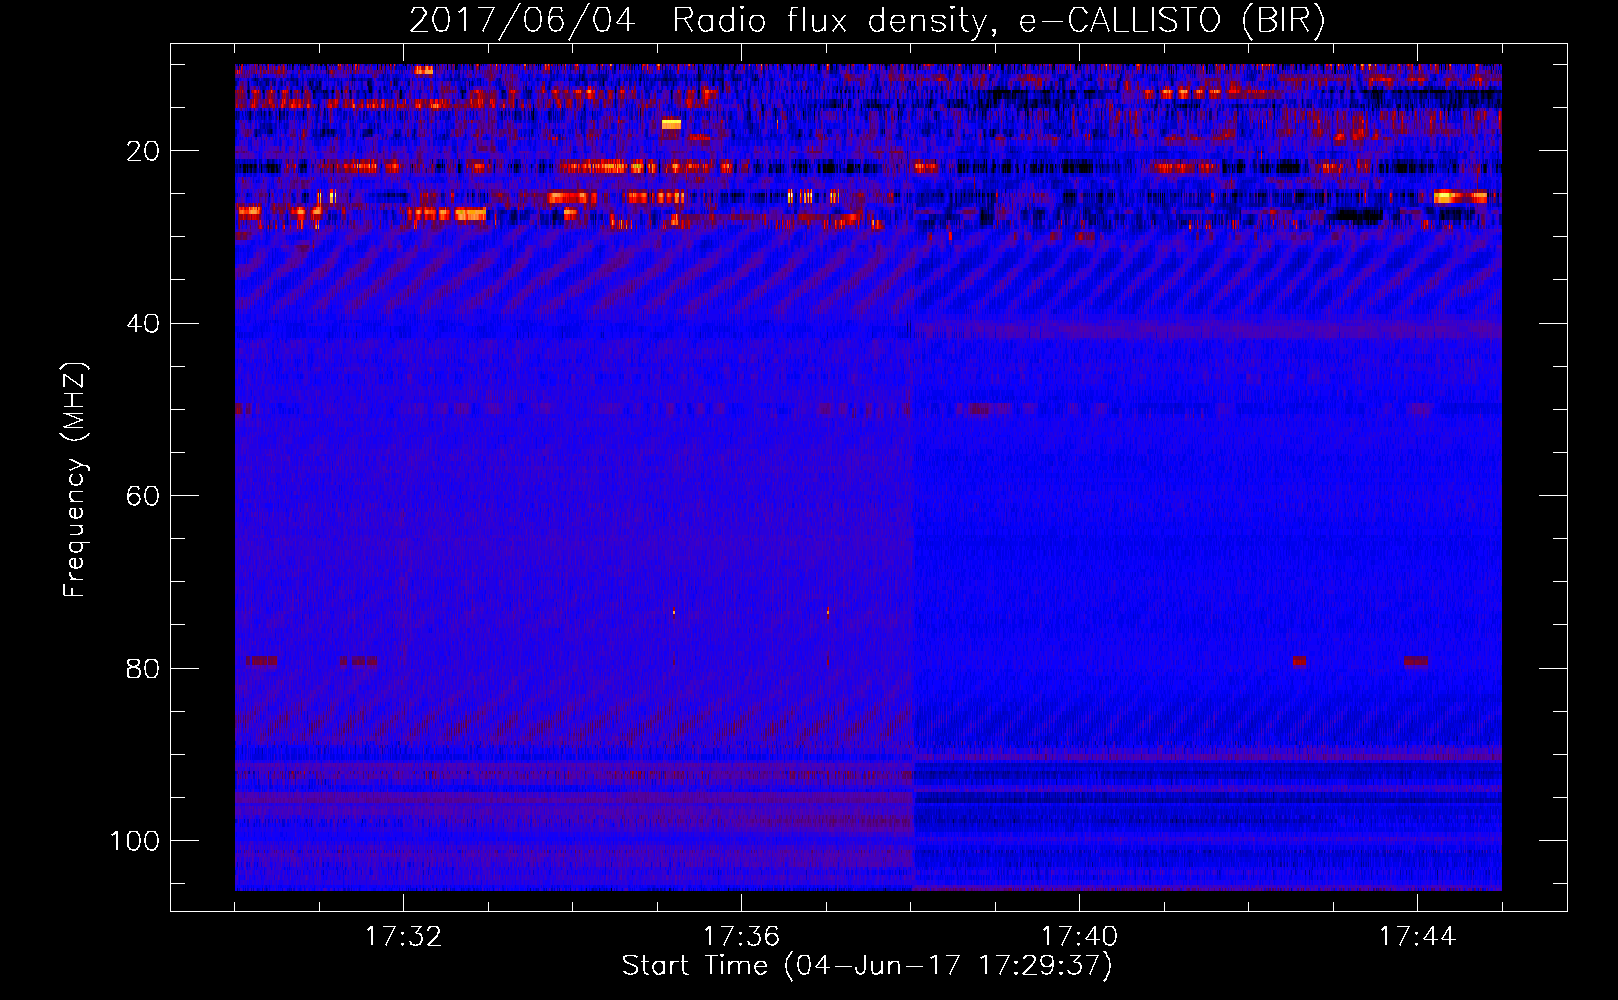Image resolution: width=1618 pixels, height=1000 pixels.
Task: Click the '80' frequency tick label
Action: point(143,668)
